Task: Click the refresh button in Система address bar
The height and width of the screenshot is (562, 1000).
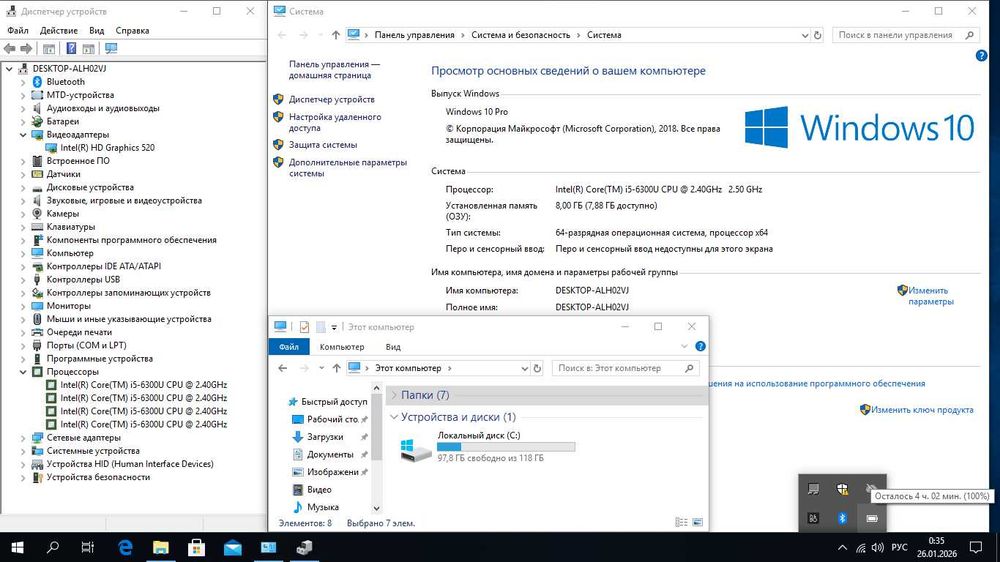Action: [818, 35]
